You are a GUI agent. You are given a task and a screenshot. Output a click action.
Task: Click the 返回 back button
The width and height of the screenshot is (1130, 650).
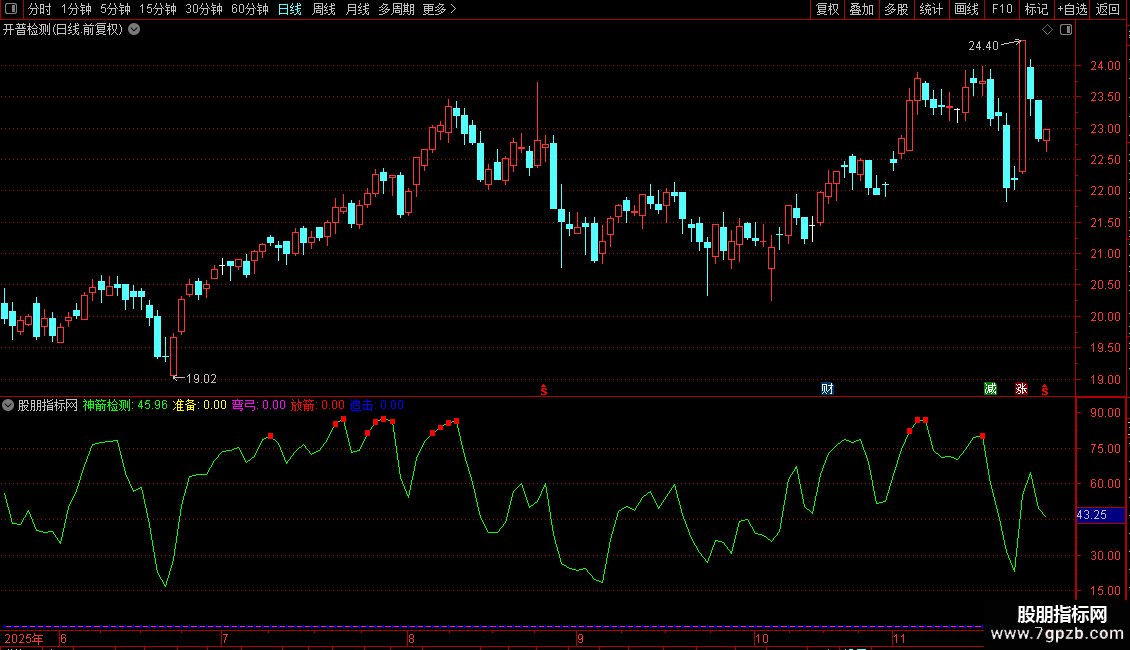(x=1108, y=9)
